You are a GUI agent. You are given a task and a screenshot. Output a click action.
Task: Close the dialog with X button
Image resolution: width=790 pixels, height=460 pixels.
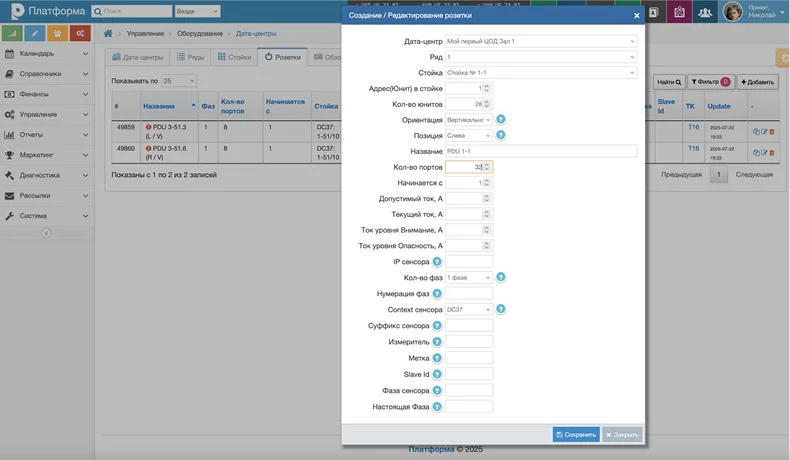pos(636,16)
